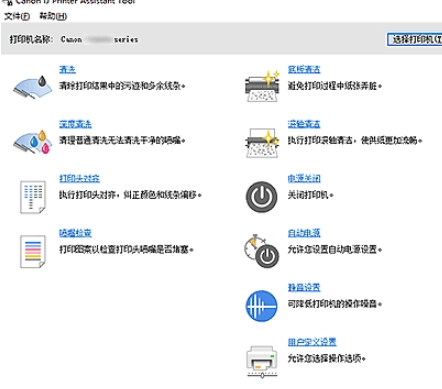Open the 底板清洁 link
442x389 pixels.
[304, 69]
